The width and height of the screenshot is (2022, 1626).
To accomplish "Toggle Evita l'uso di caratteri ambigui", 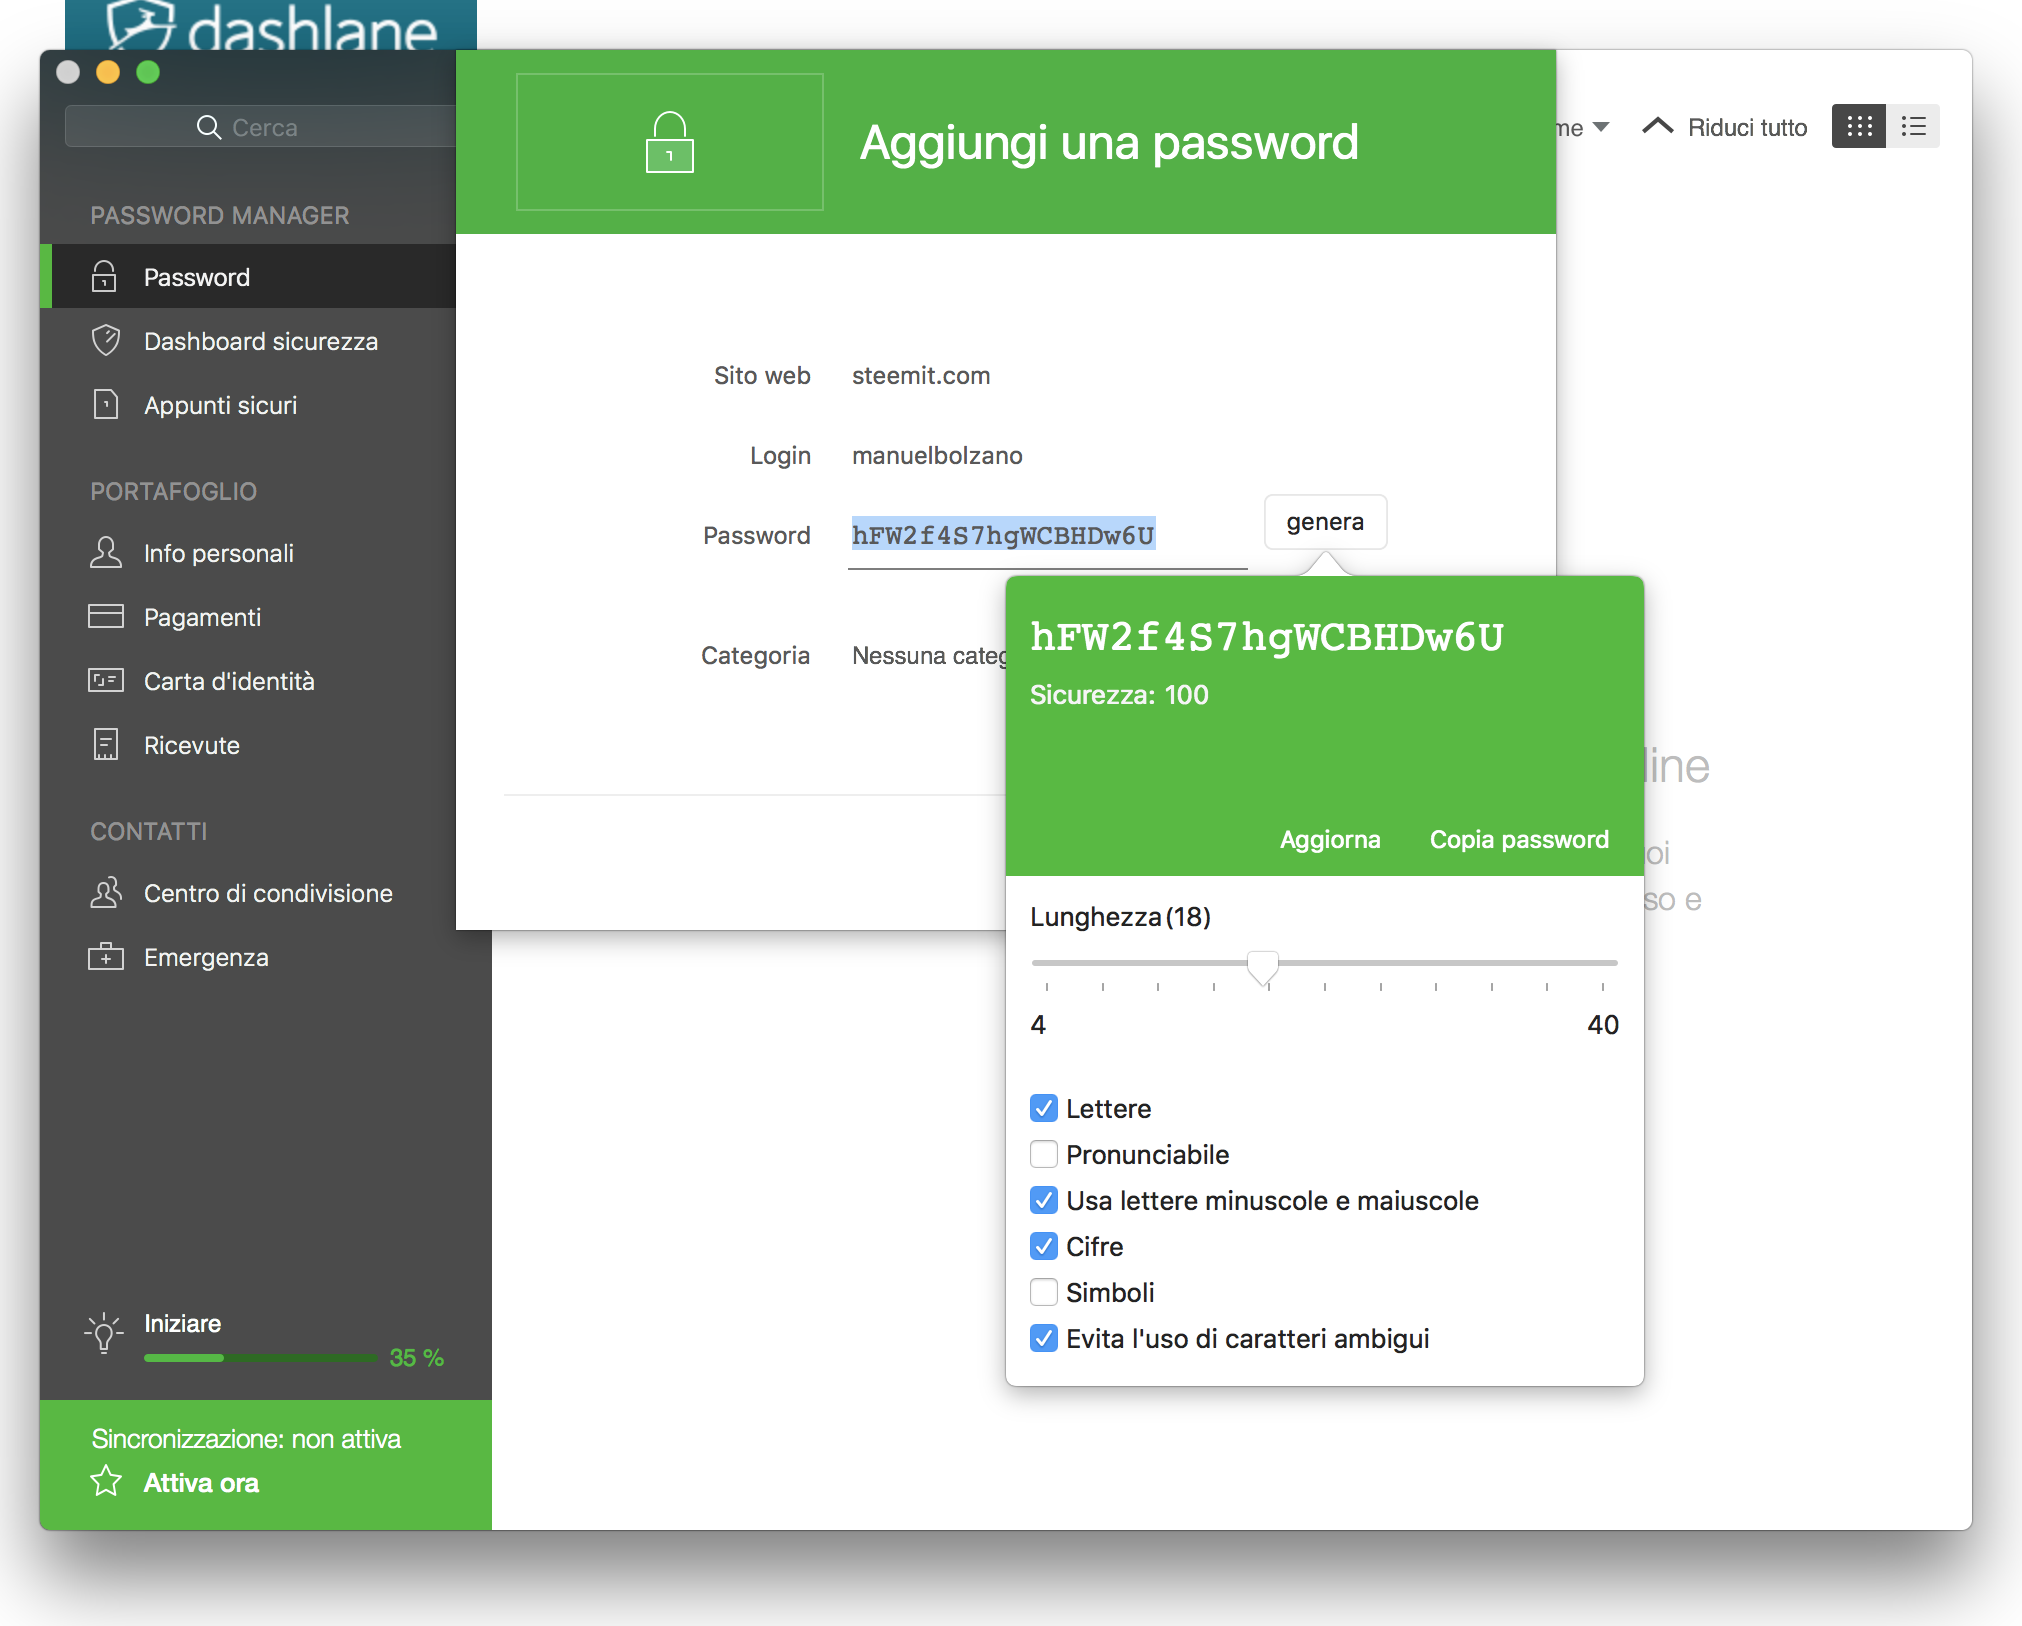I will click(x=1043, y=1338).
